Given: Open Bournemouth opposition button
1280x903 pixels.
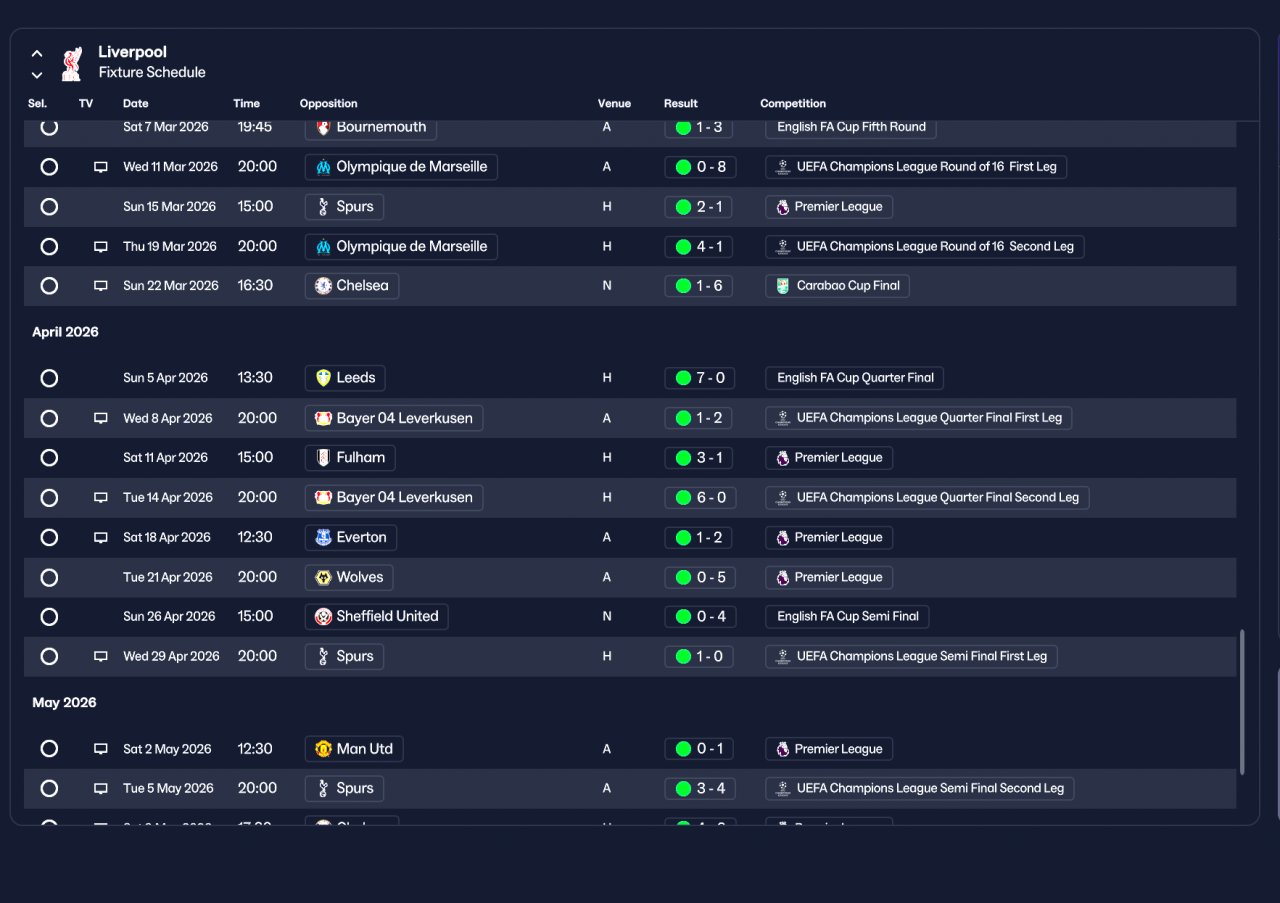Looking at the screenshot, I should point(370,128).
